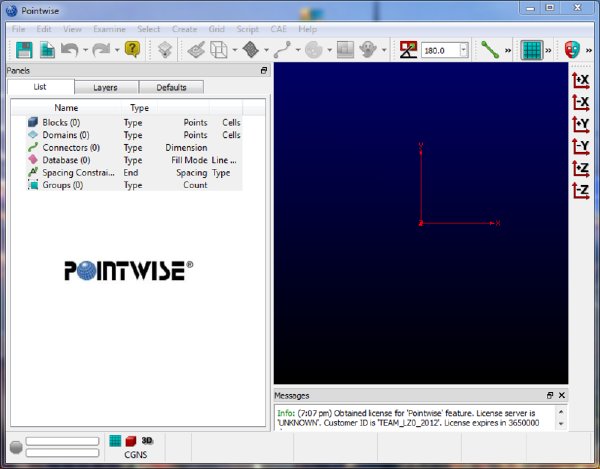Open the Script menu
Viewport: 600px width, 469px height.
tap(248, 29)
